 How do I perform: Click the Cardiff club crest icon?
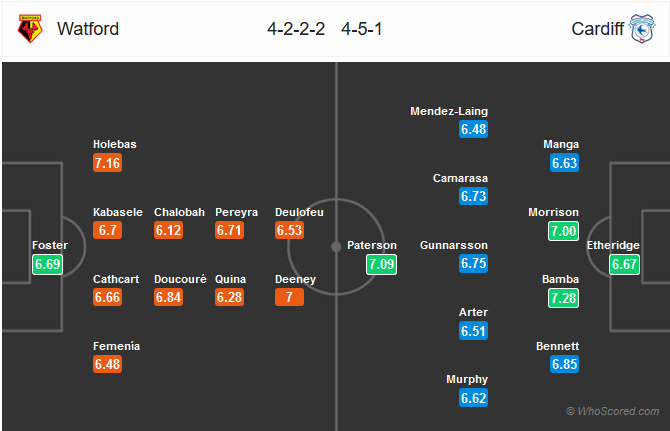(642, 29)
